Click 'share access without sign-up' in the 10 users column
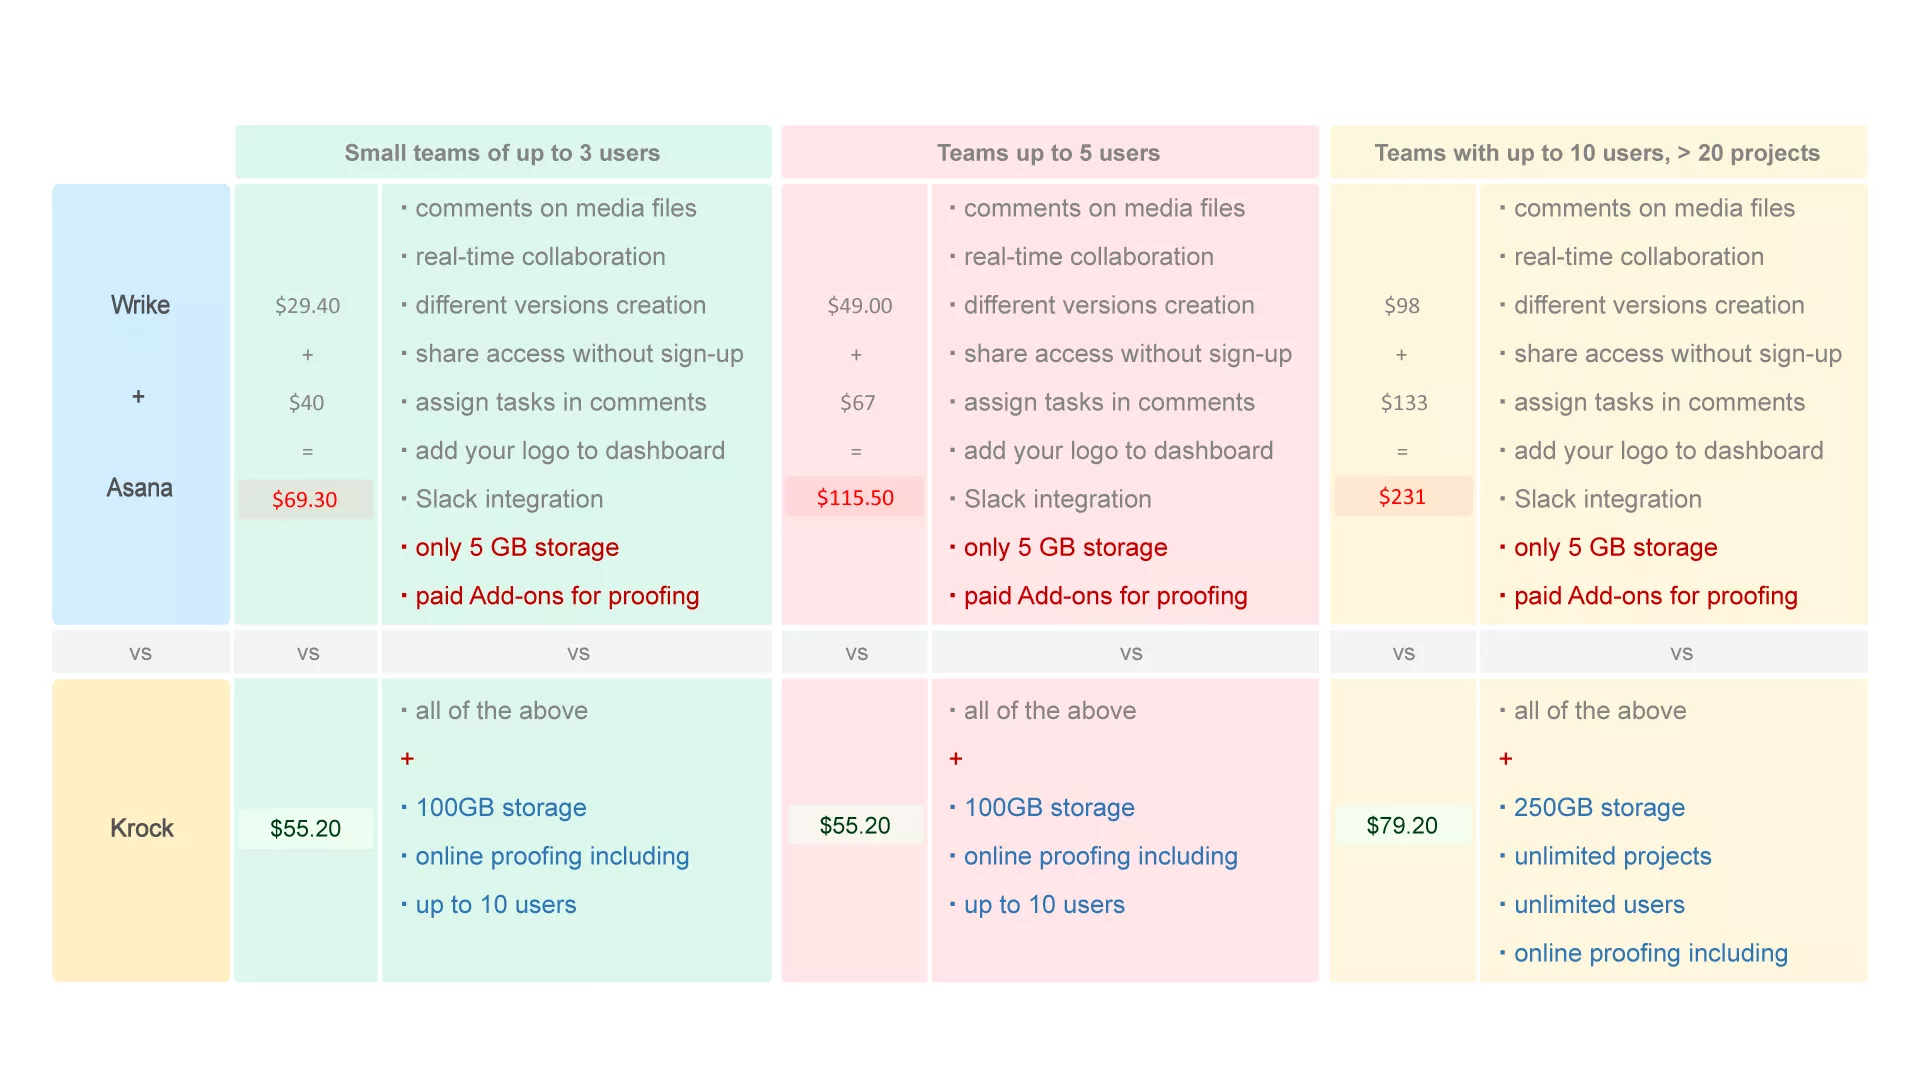This screenshot has height=1080, width=1920. [x=1678, y=353]
